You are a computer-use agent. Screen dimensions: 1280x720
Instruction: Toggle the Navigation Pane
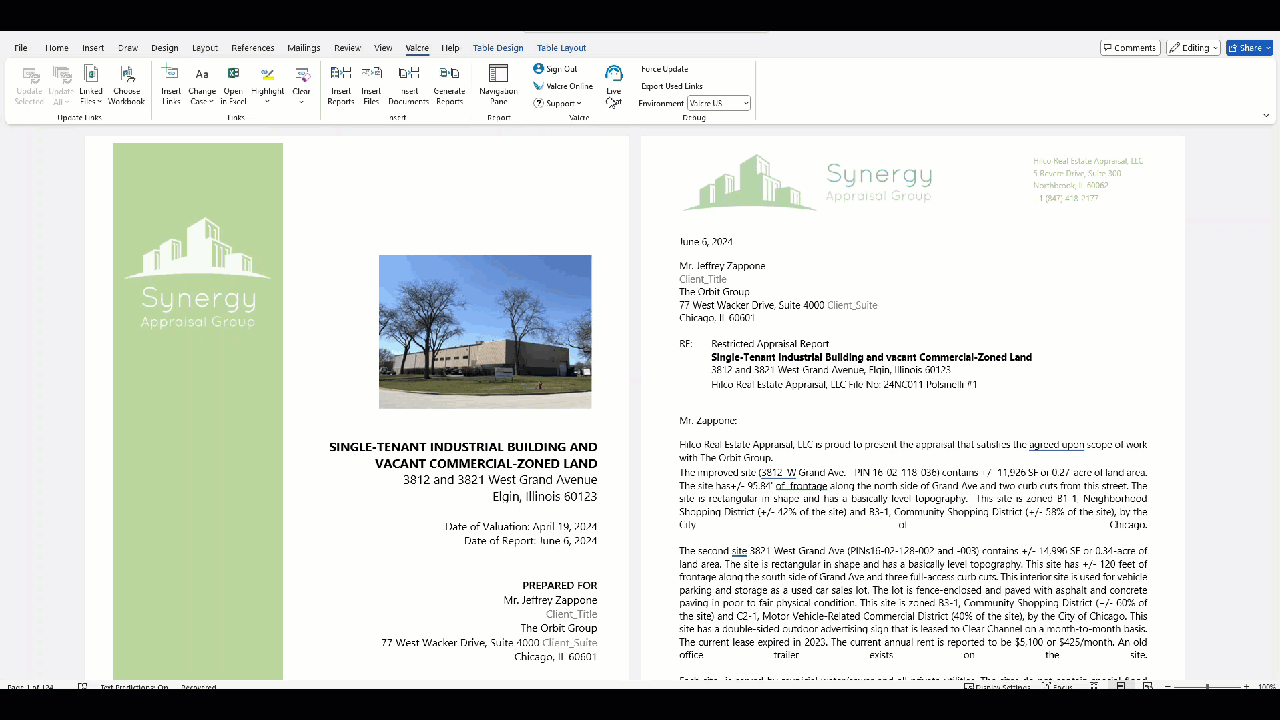click(498, 76)
